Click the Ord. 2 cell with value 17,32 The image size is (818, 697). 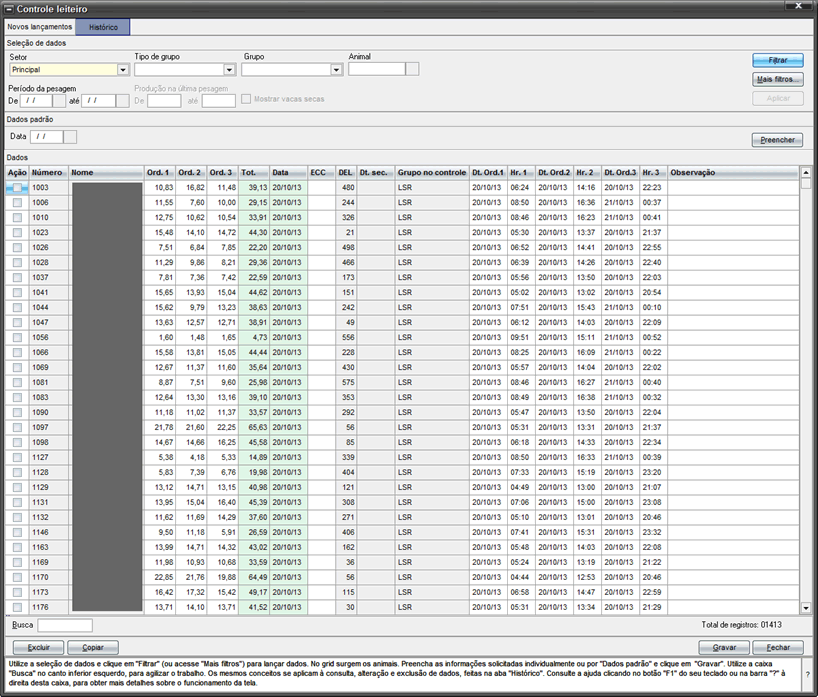(x=191, y=592)
